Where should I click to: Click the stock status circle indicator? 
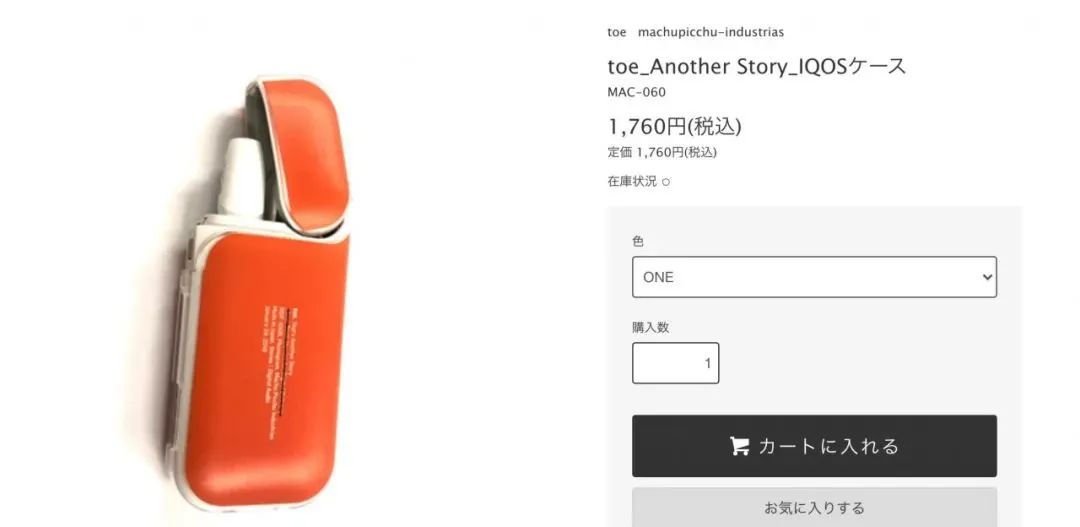tap(665, 183)
